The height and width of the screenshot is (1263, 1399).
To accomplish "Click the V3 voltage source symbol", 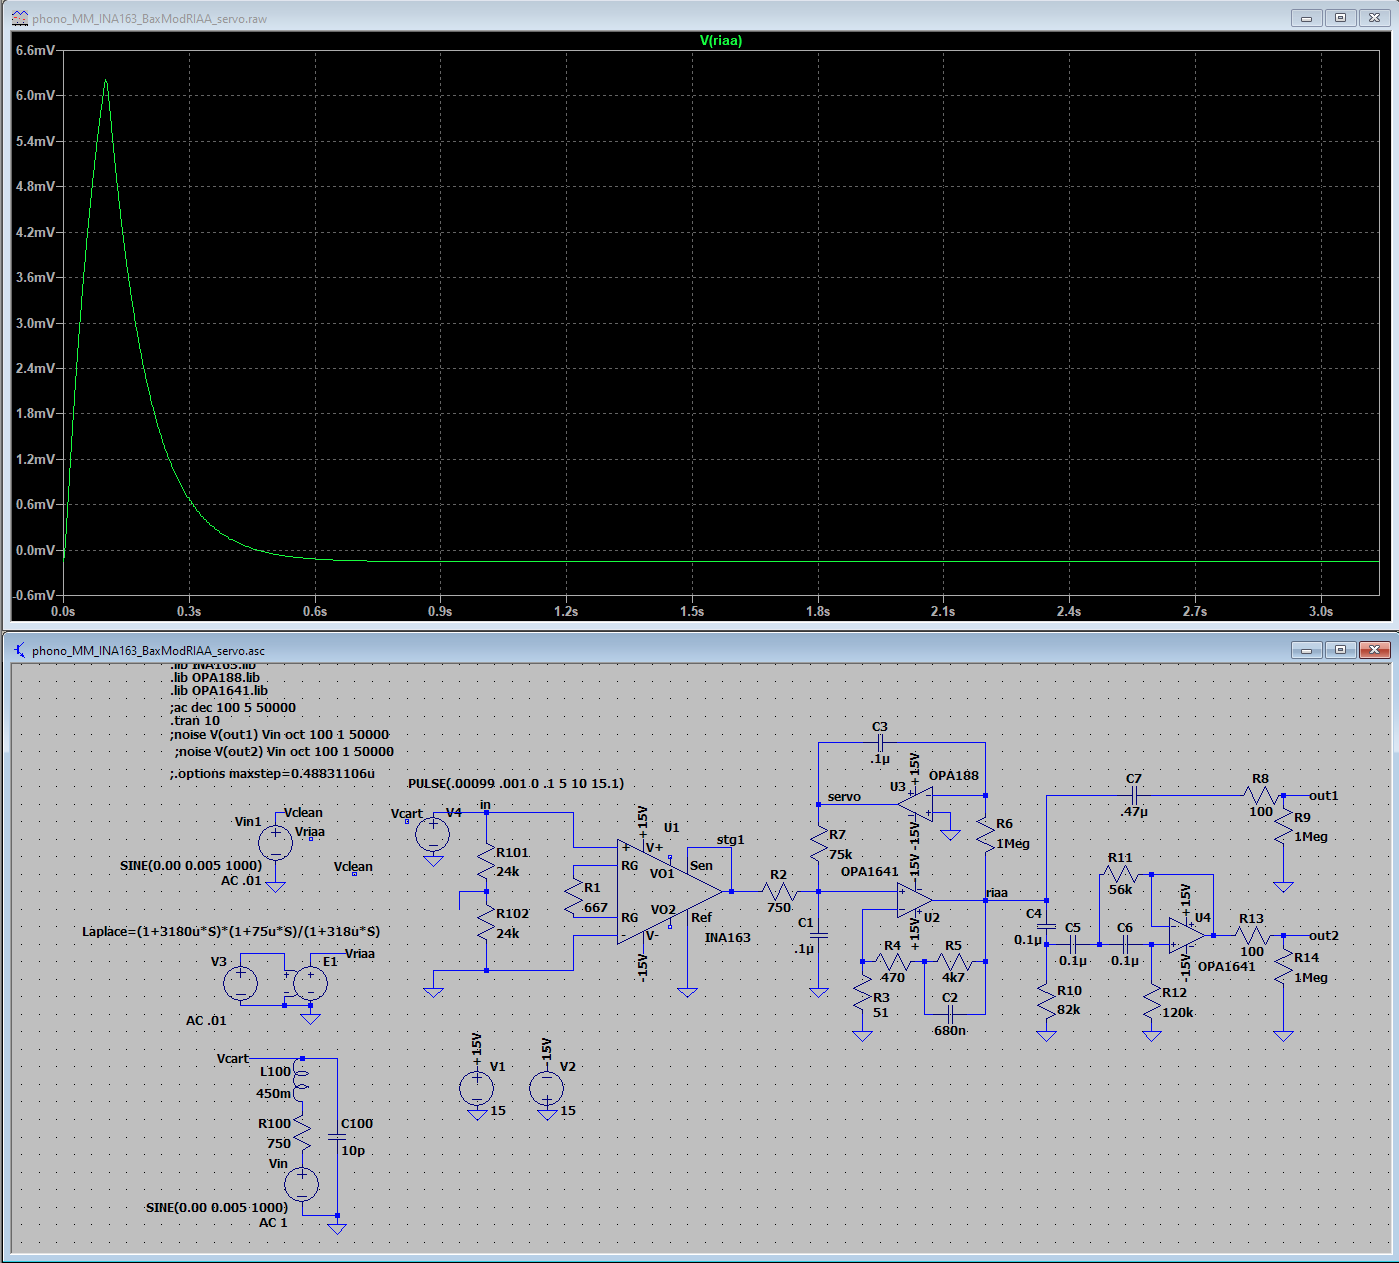I will pos(240,984).
